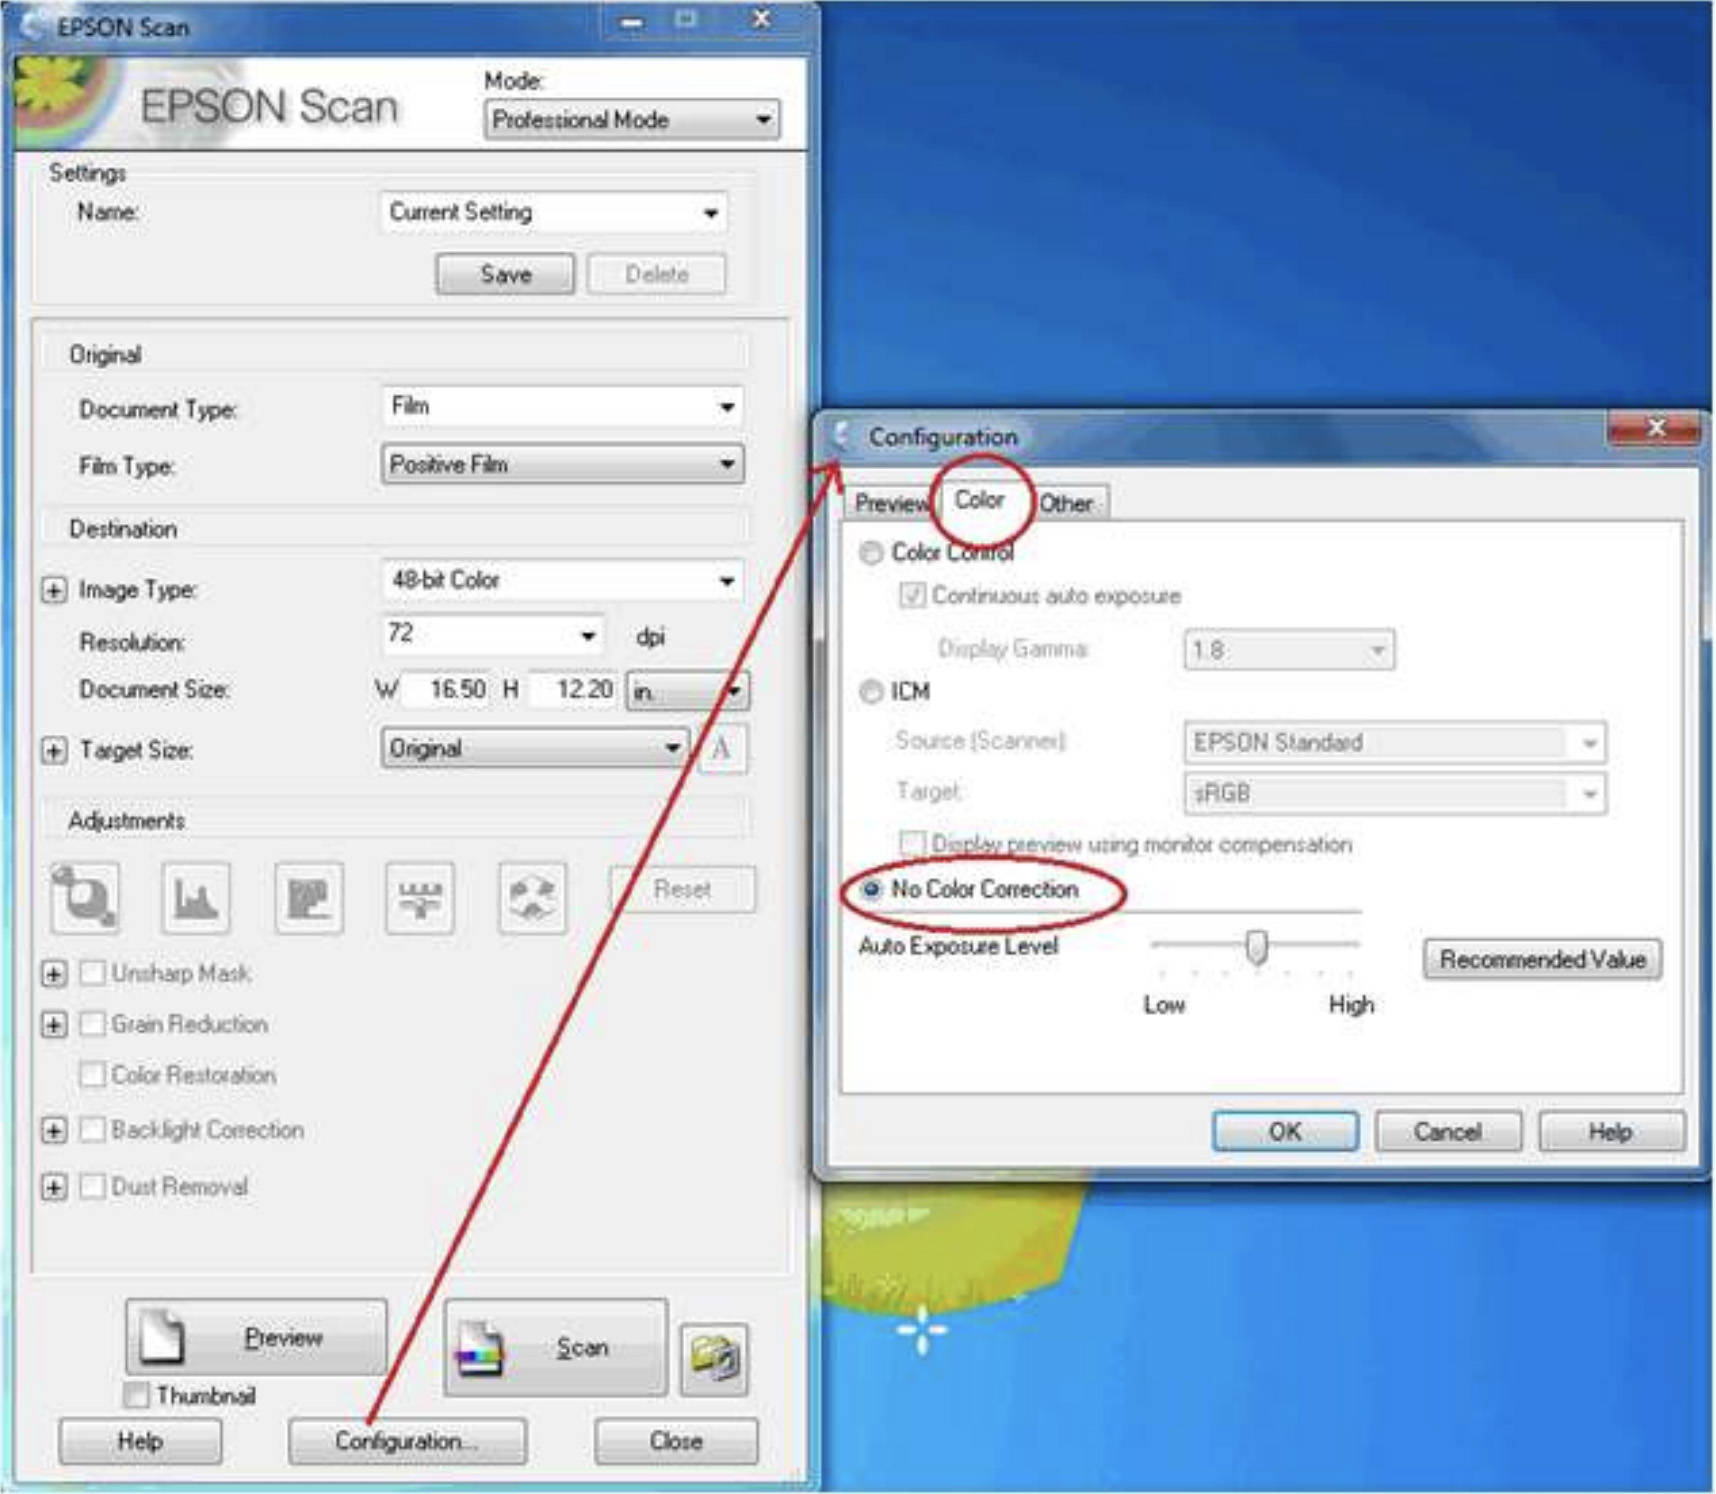The image size is (1716, 1494).
Task: Open the Settings Name dropdown
Action: click(553, 212)
